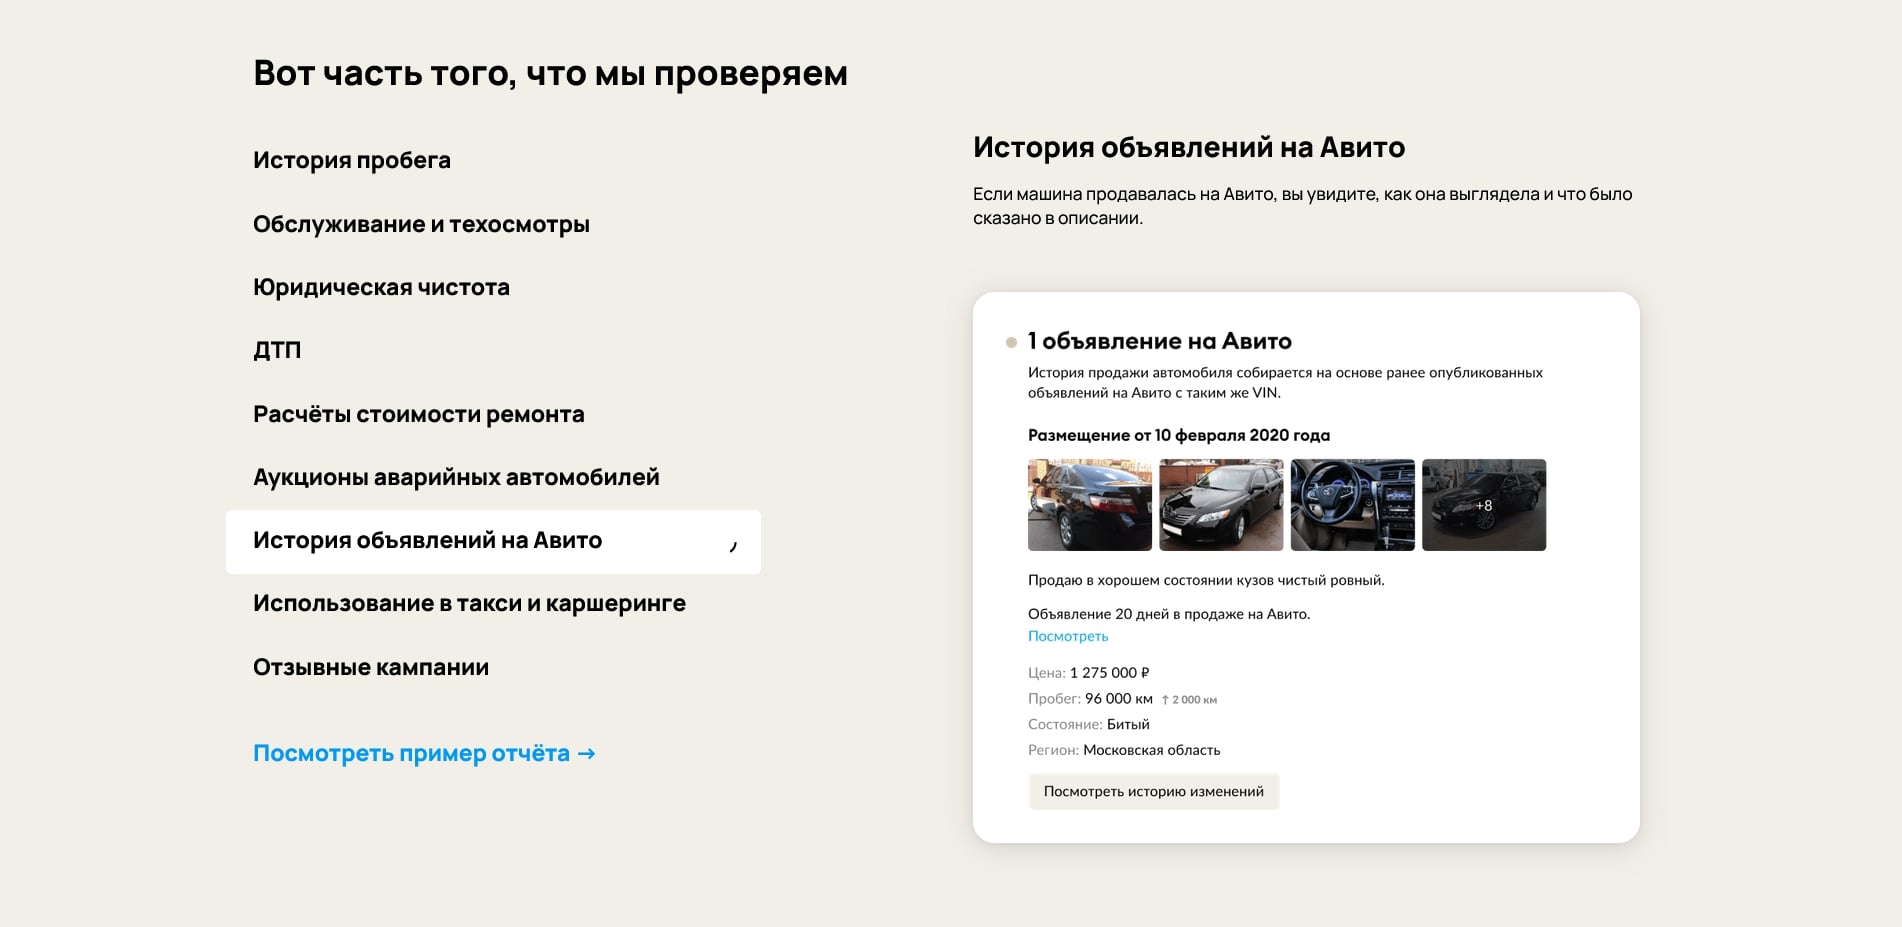Click Посмотреть историю изменений button

1154,791
